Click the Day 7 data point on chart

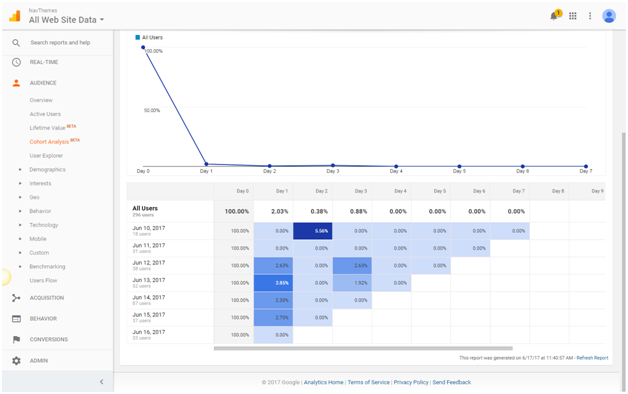[586, 166]
